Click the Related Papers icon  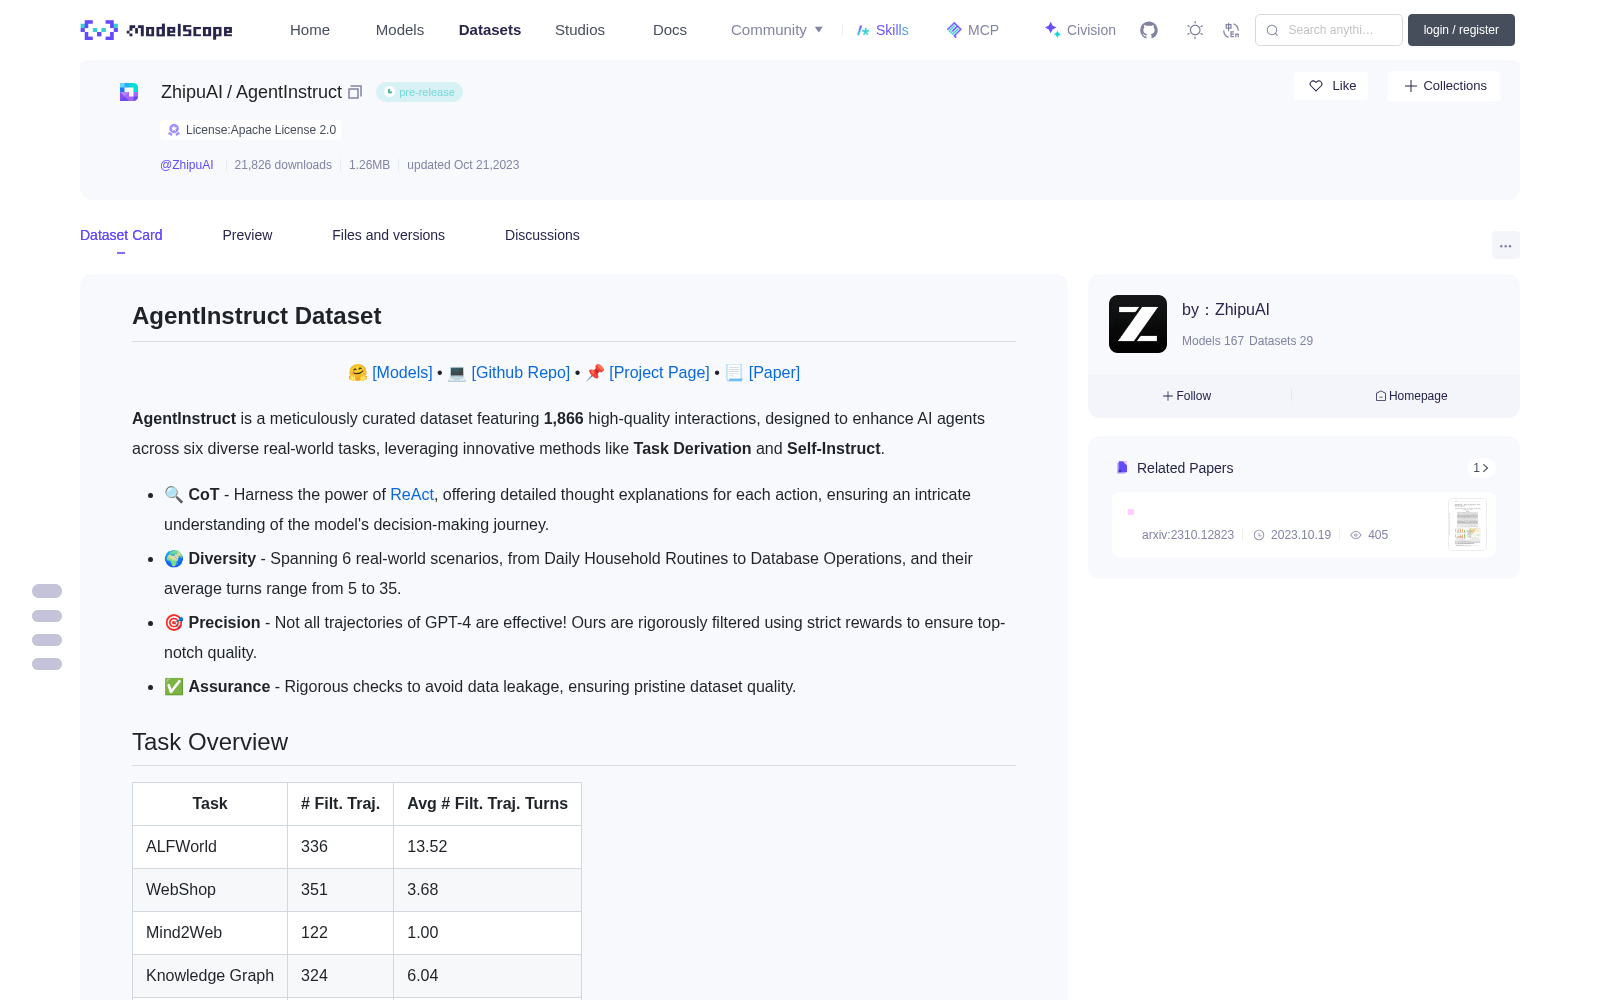click(1122, 468)
